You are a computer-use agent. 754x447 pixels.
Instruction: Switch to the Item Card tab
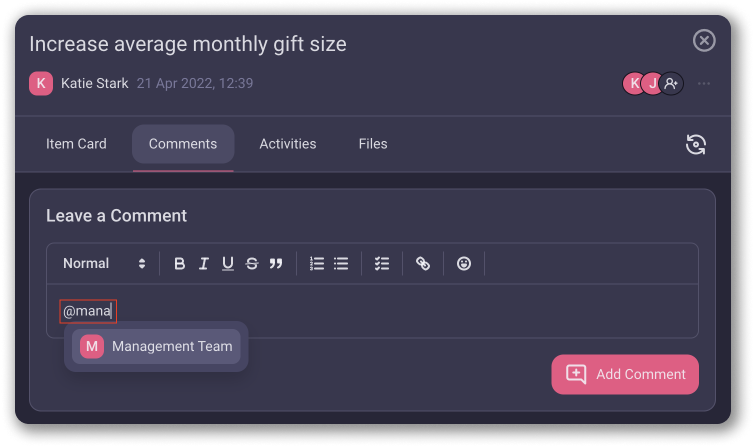[76, 144]
